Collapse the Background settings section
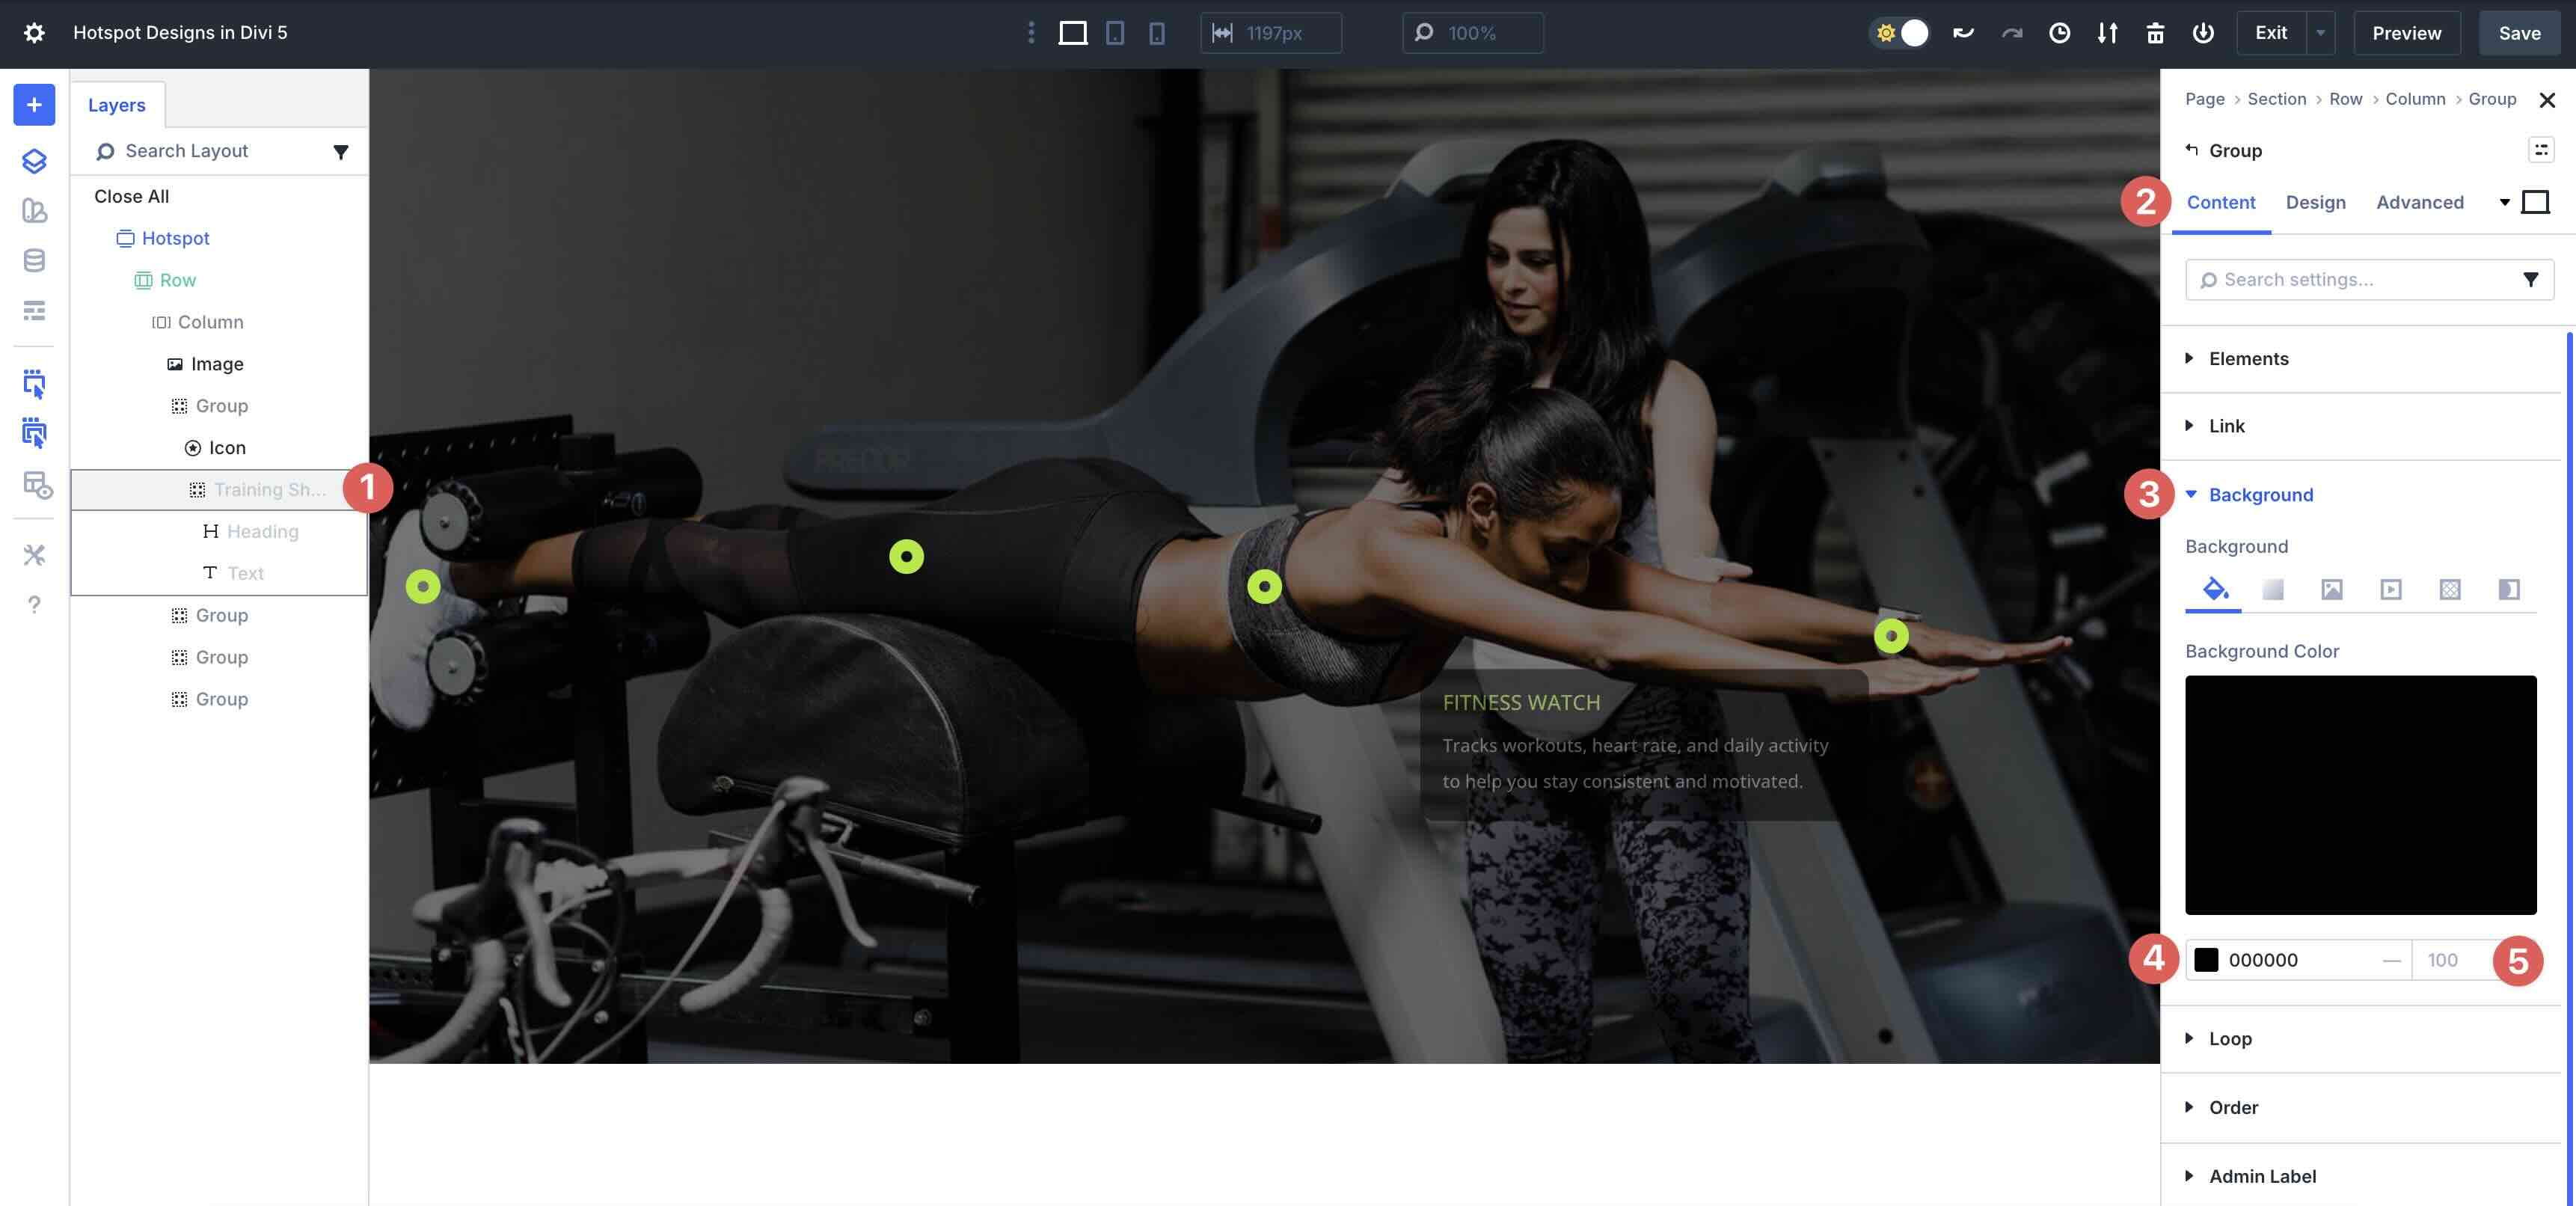The width and height of the screenshot is (2576, 1206). (2260, 494)
